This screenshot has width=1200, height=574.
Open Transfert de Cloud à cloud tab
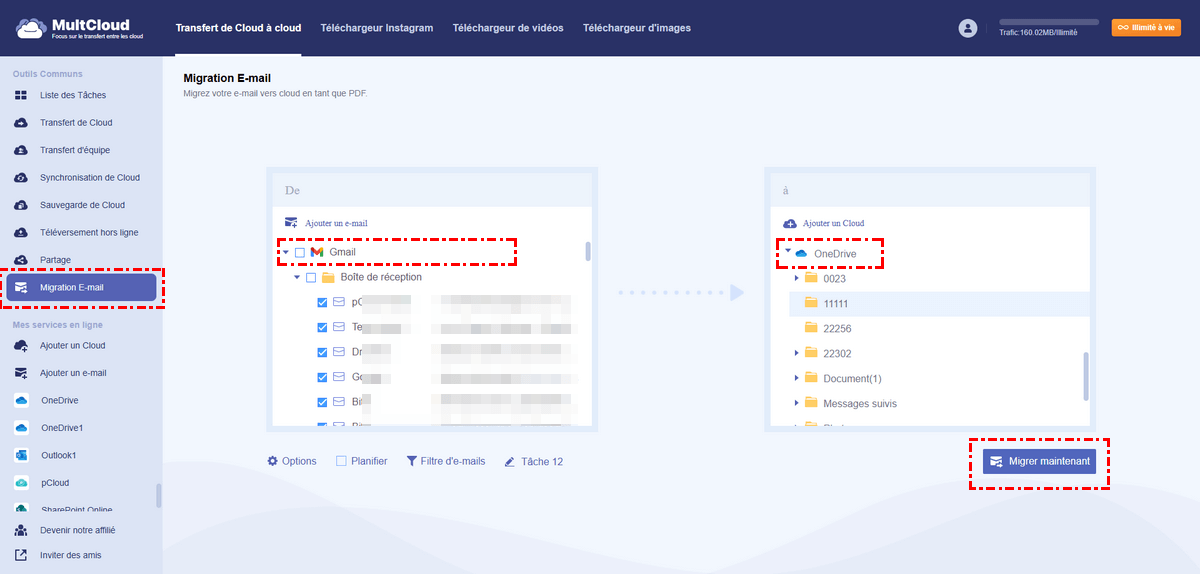click(x=238, y=28)
